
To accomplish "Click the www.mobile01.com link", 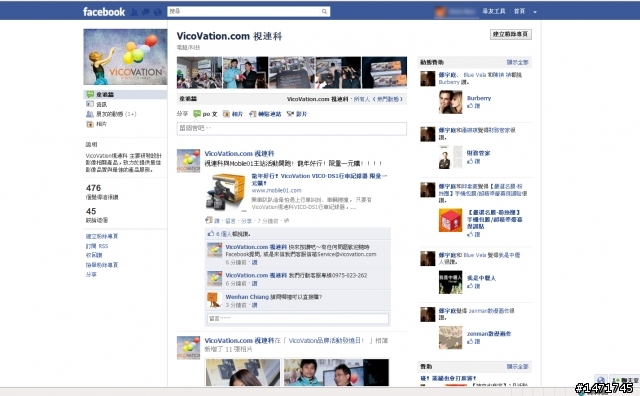I will click(x=276, y=191).
